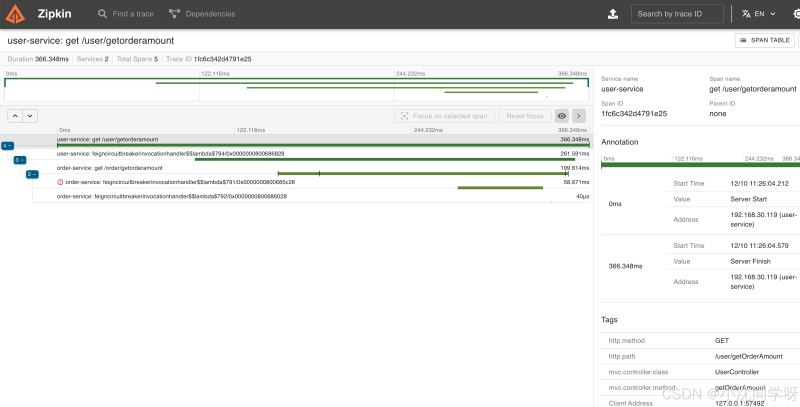Select the user-service lambda$794 span row
This screenshot has height=407, width=800.
323,156
